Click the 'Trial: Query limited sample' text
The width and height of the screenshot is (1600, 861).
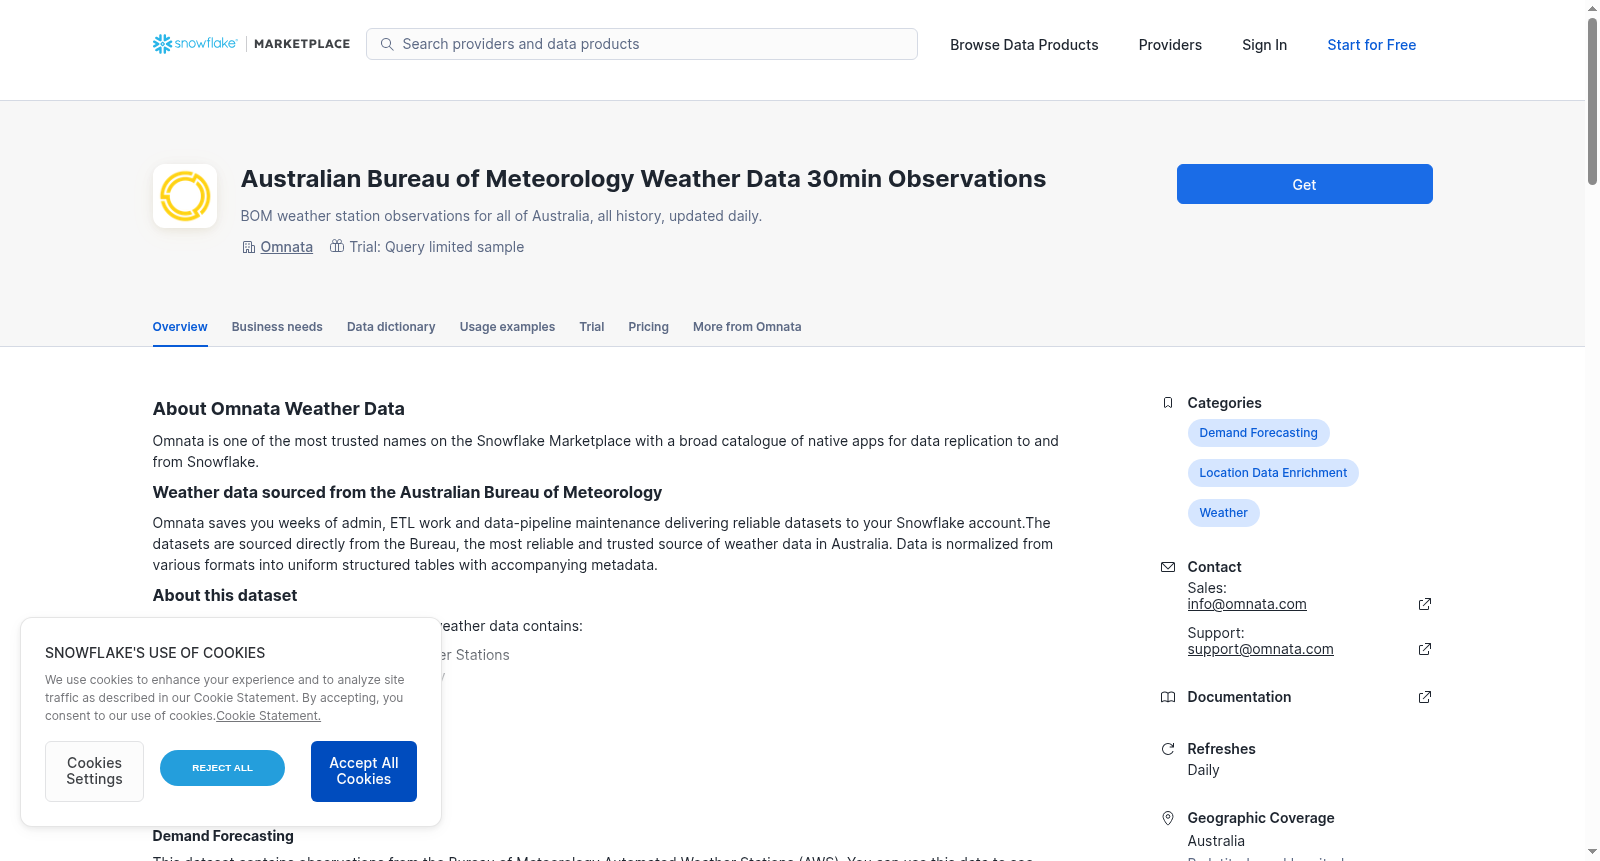click(x=436, y=247)
